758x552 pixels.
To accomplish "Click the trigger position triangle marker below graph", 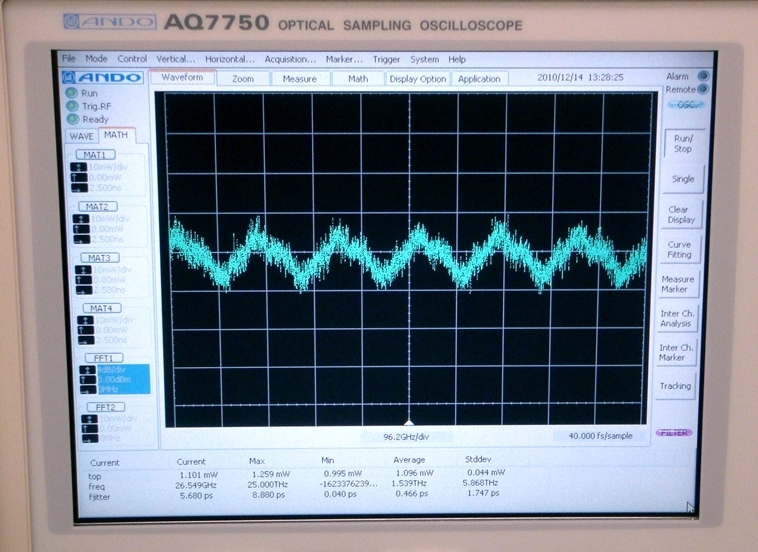I will tap(409, 422).
